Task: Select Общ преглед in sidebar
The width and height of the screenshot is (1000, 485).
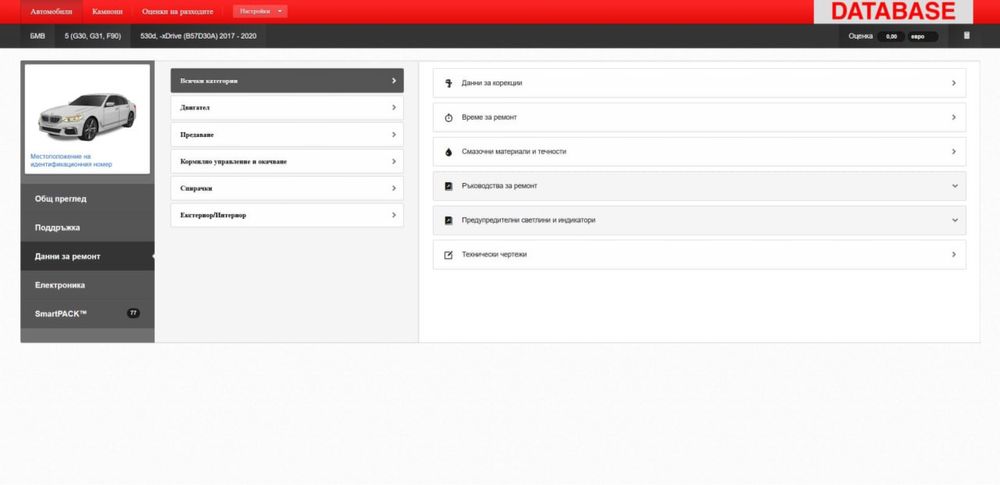Action: pyautogui.click(x=87, y=199)
